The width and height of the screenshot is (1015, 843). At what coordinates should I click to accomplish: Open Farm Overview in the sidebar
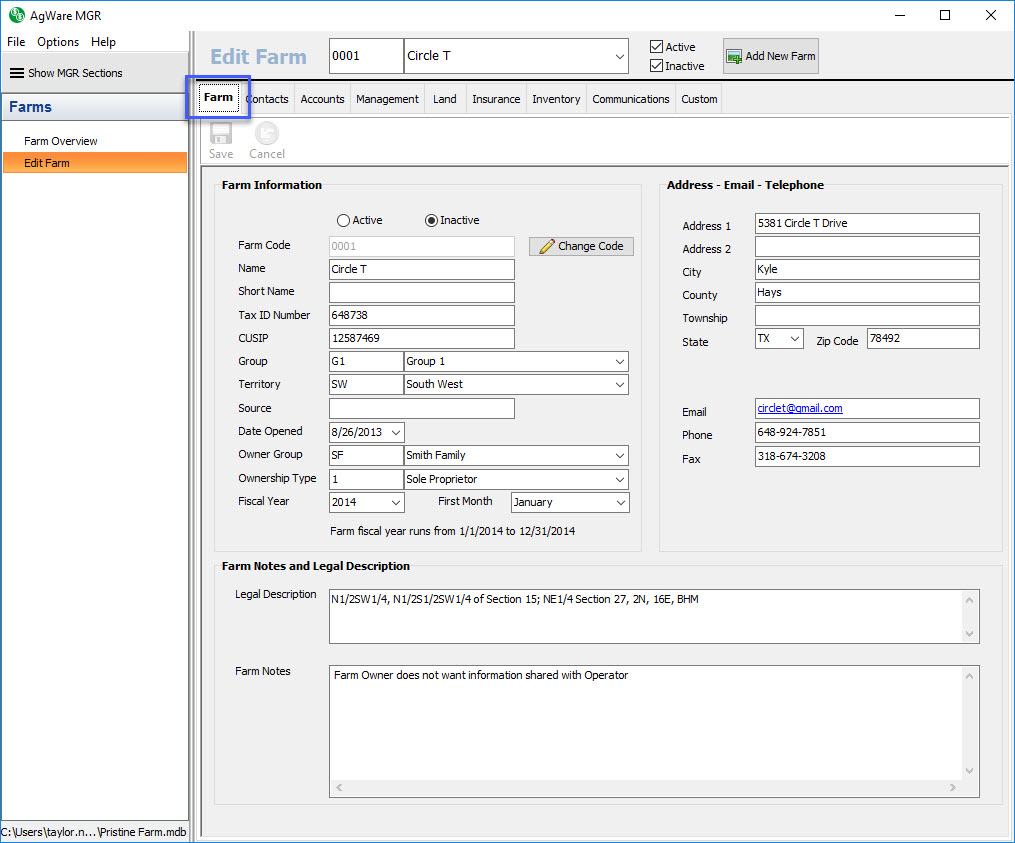[61, 141]
